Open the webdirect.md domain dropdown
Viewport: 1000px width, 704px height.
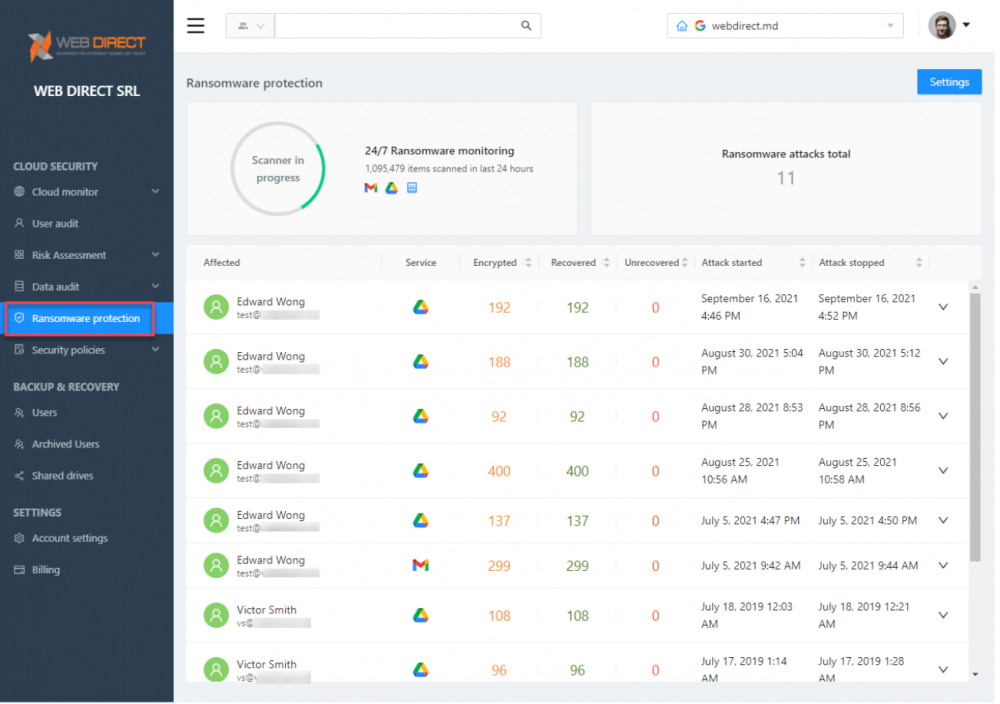coord(785,26)
